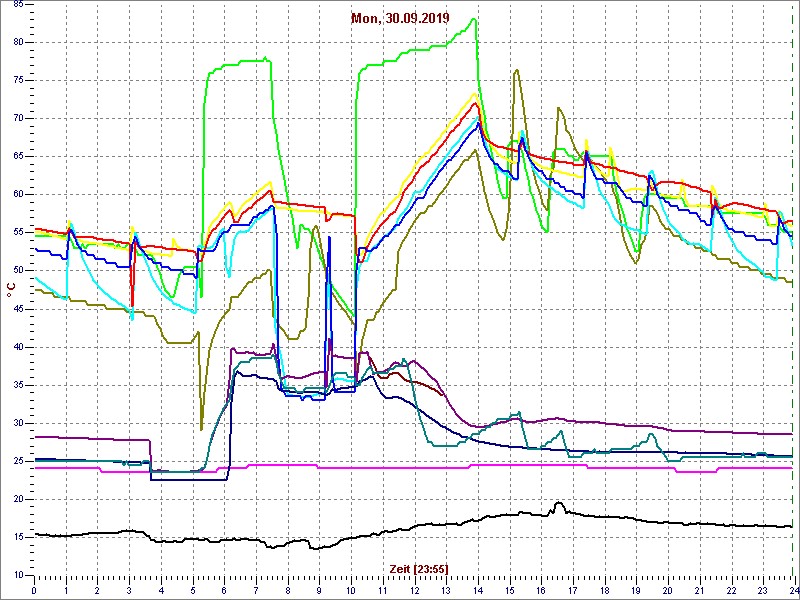Click hour 12 on the time axis

[x=414, y=591]
